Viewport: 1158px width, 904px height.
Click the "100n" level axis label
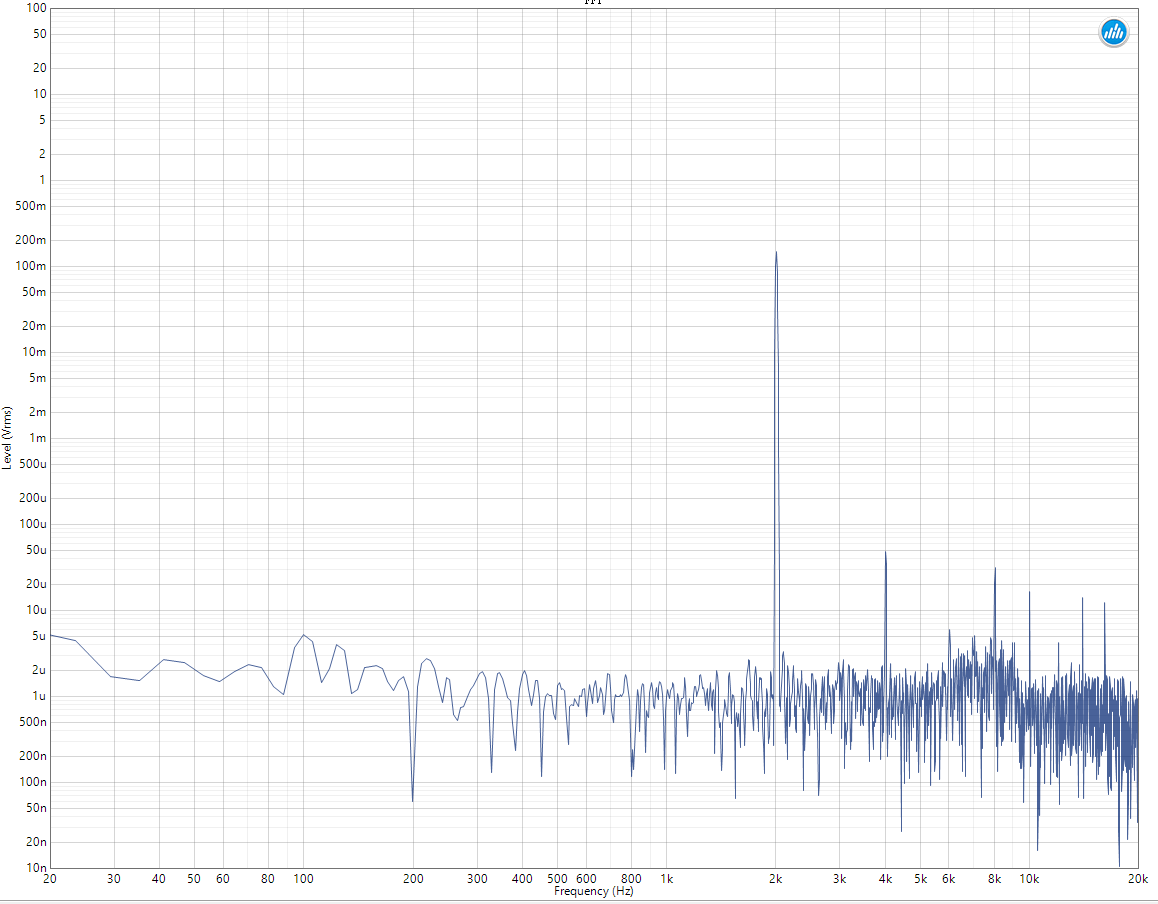pyautogui.click(x=32, y=781)
